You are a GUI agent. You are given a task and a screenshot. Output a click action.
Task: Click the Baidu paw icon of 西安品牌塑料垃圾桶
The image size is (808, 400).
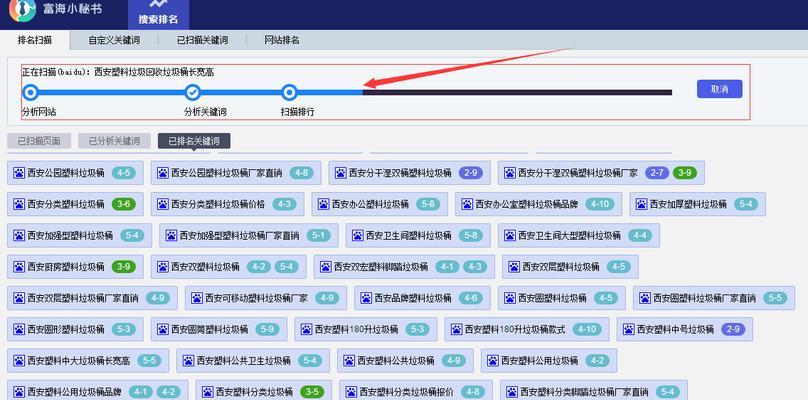[x=366, y=298]
